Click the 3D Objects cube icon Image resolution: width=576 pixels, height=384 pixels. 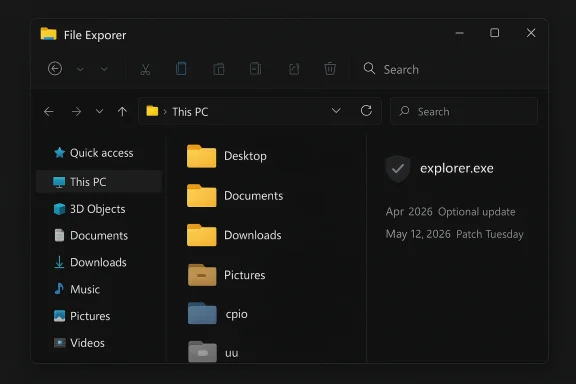(x=59, y=209)
